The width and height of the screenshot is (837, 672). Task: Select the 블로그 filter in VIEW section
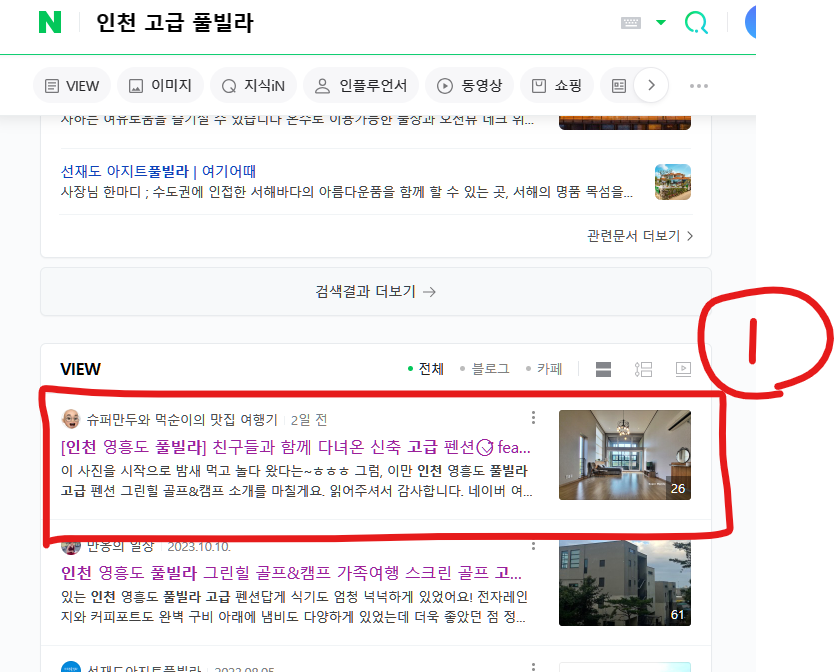pos(485,369)
